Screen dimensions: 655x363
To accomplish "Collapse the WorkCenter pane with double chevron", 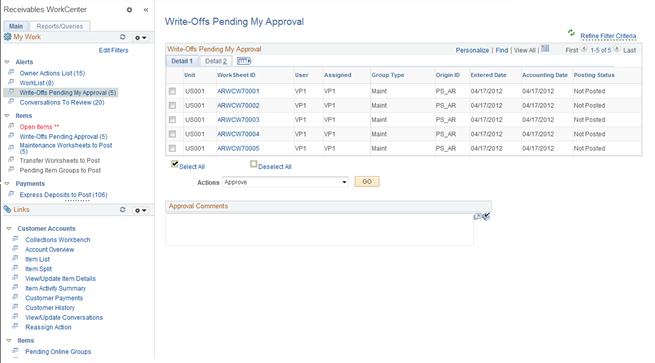I will (146, 10).
